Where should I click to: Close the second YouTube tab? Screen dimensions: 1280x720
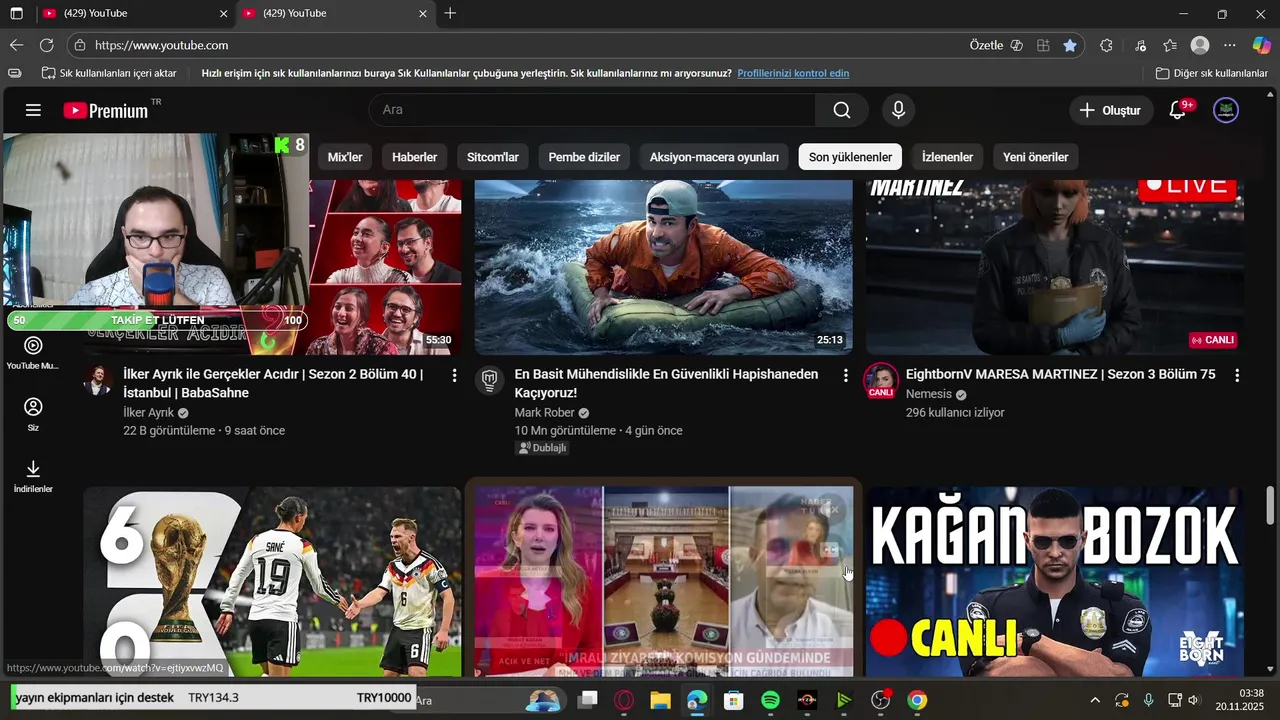[x=423, y=14]
